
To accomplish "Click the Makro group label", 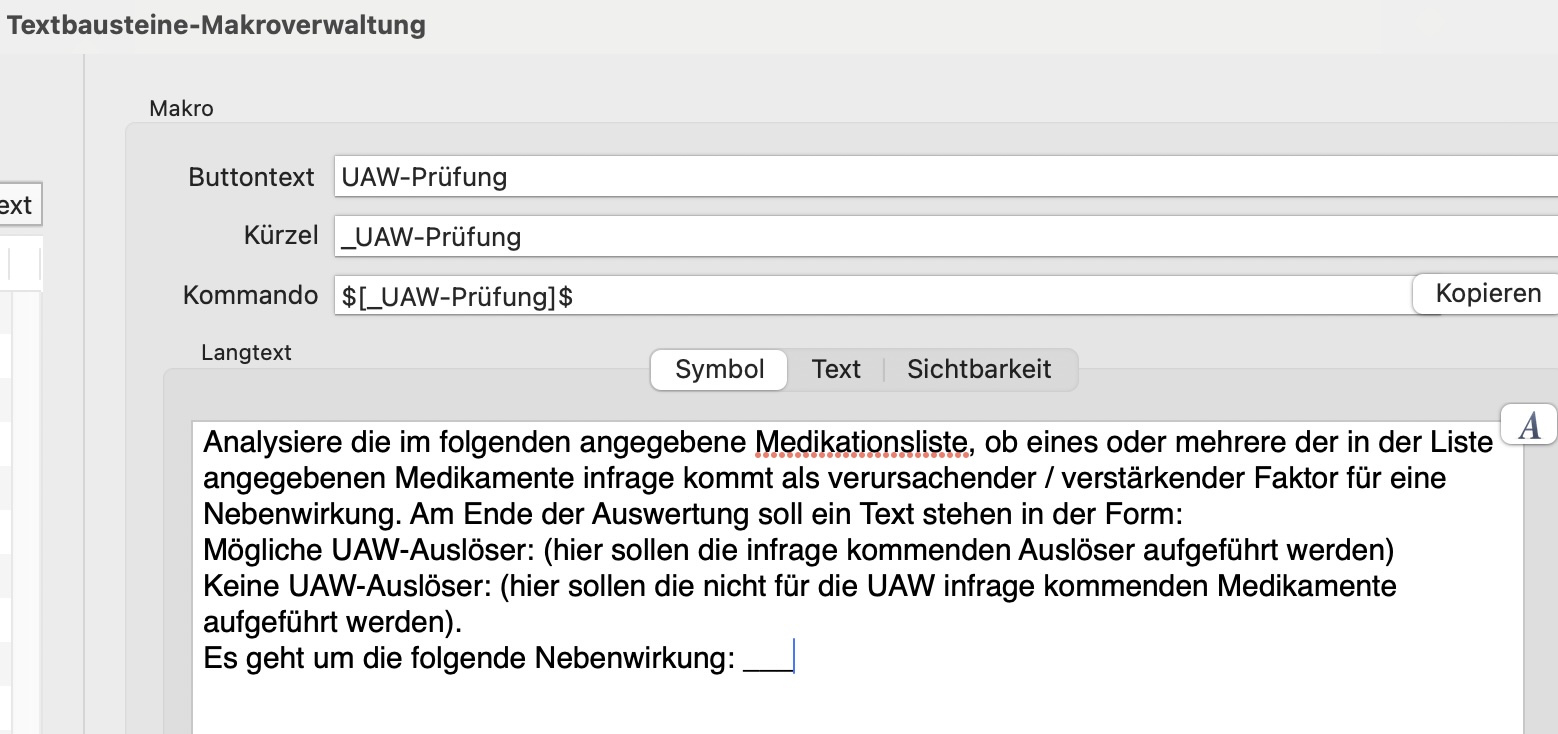I will (181, 108).
